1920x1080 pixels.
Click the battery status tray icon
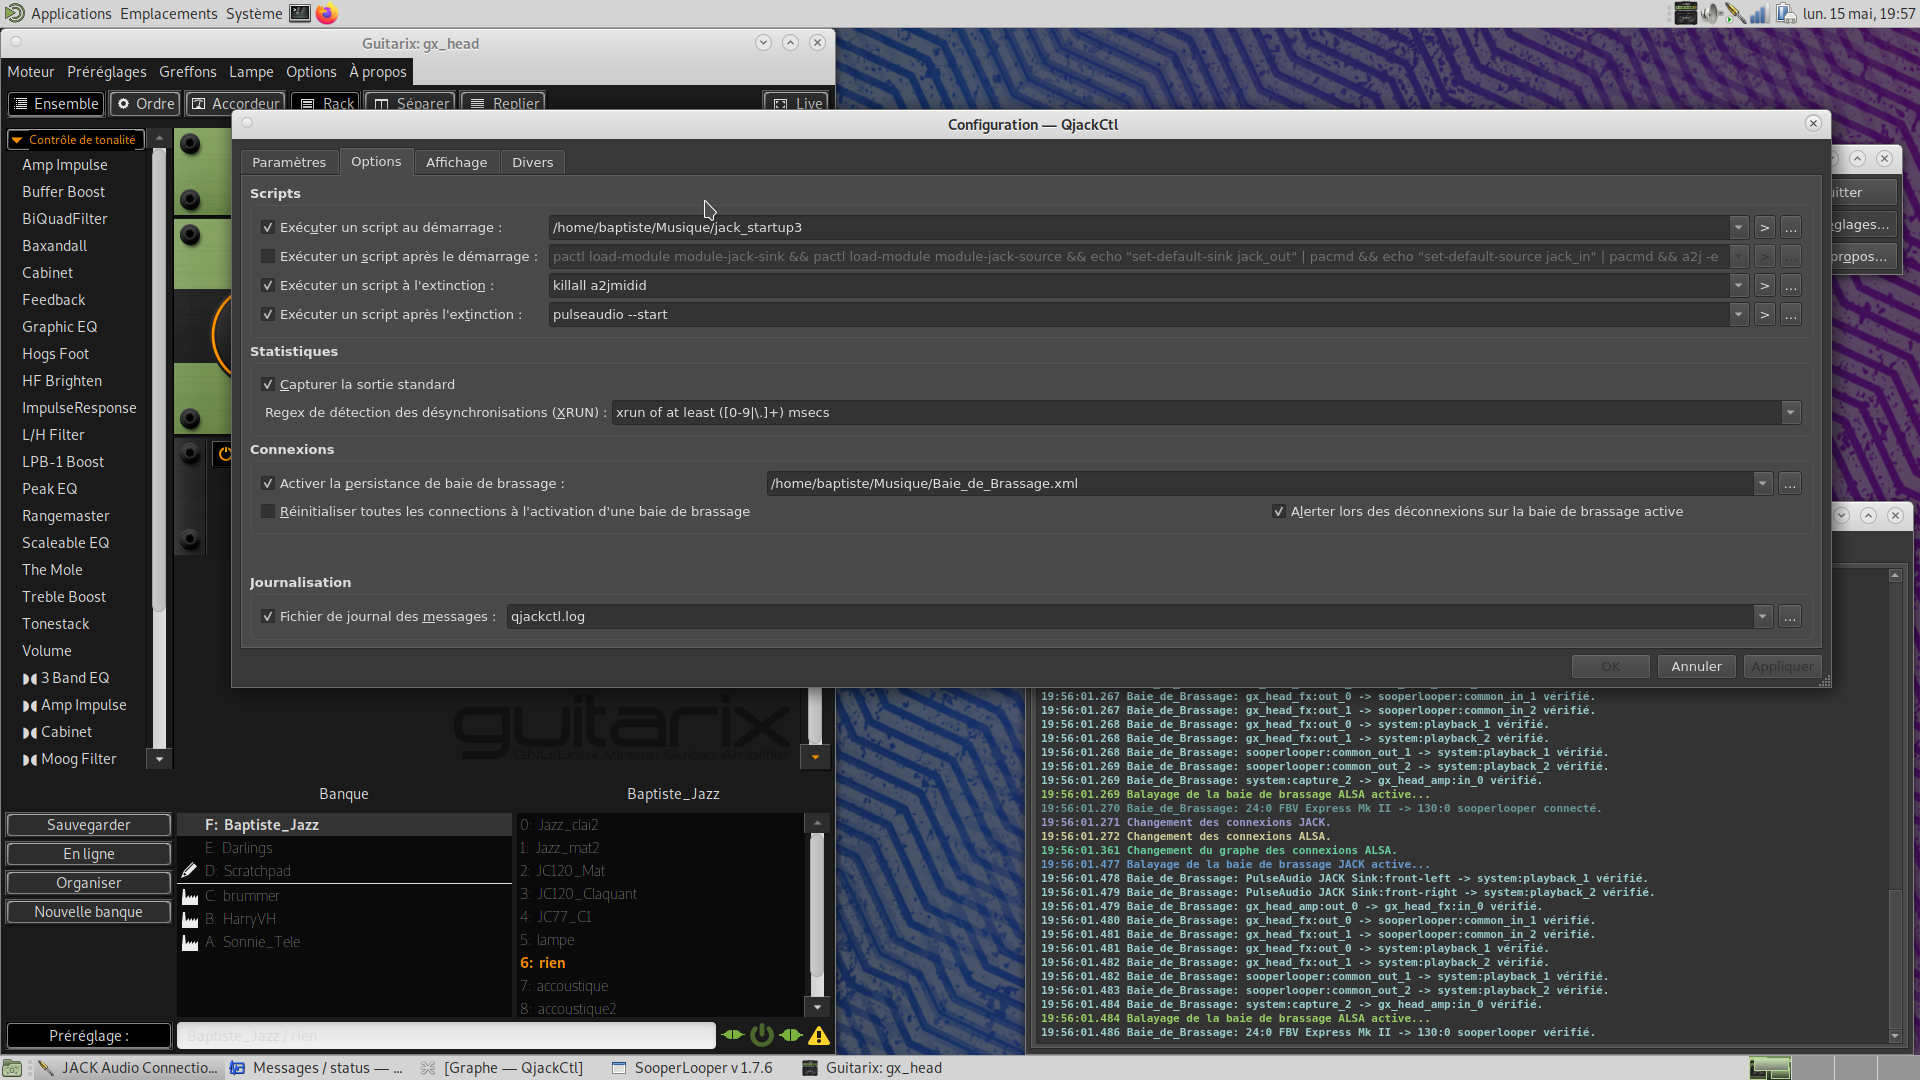1786,13
